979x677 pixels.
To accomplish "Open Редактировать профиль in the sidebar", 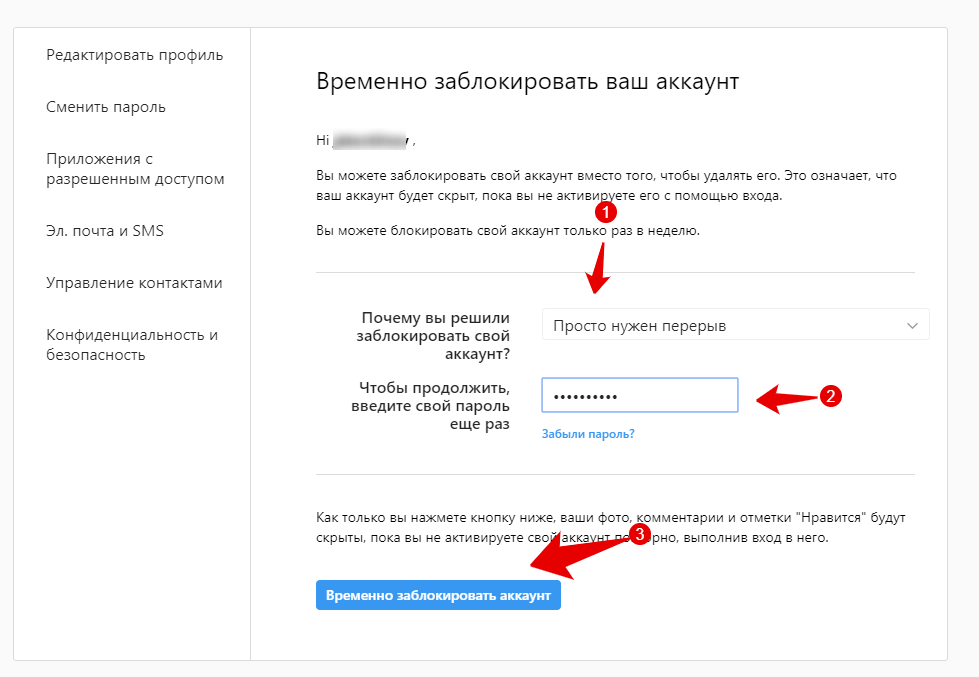I will (134, 55).
